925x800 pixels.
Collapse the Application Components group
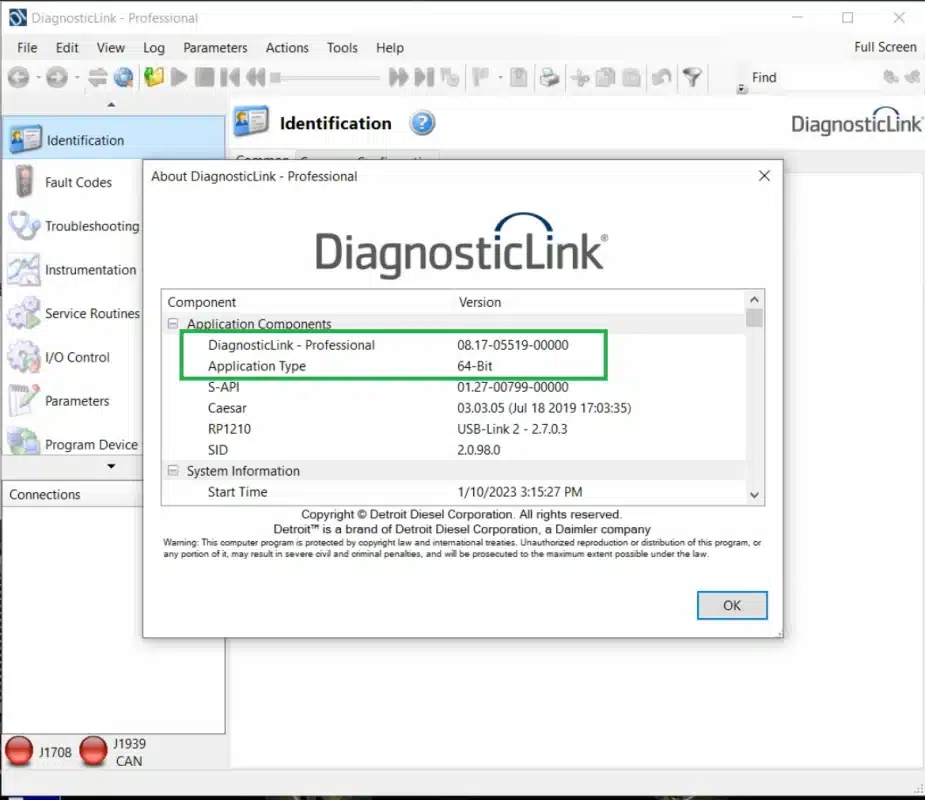(173, 323)
